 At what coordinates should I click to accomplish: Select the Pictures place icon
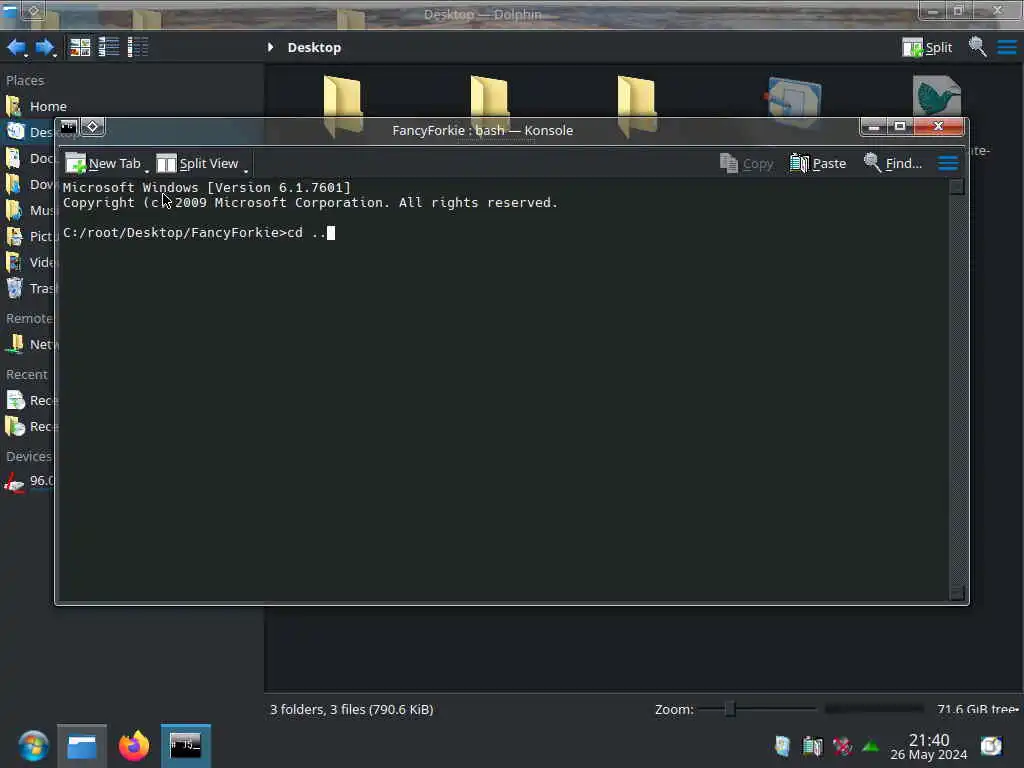(x=14, y=236)
